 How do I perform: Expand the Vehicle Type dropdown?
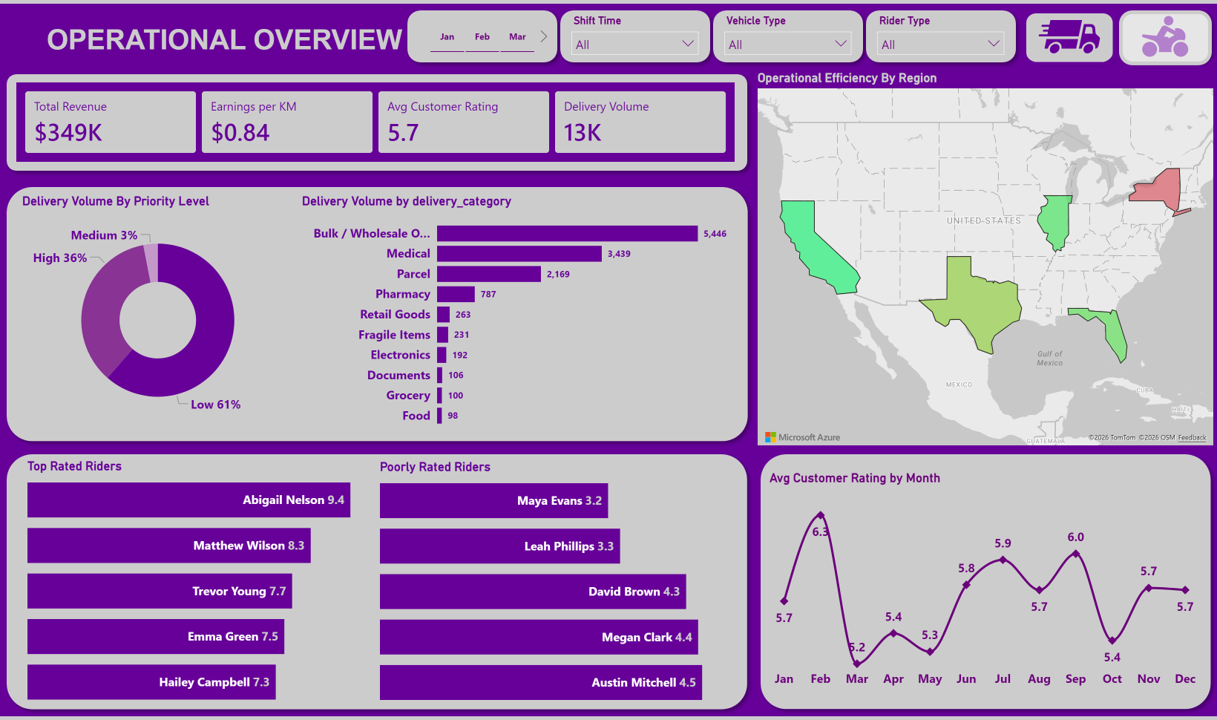click(787, 44)
